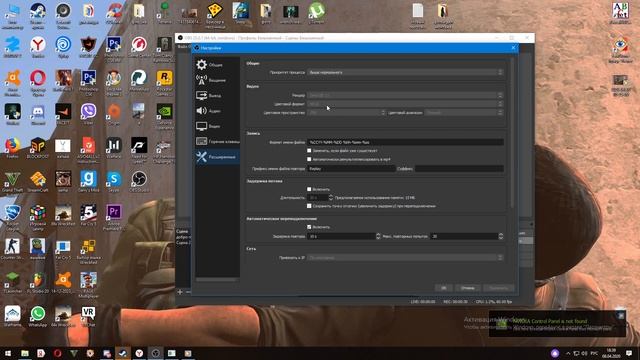The width and height of the screenshot is (640, 360).
Task: Open the notification center in the taskbar
Action: pos(629,353)
